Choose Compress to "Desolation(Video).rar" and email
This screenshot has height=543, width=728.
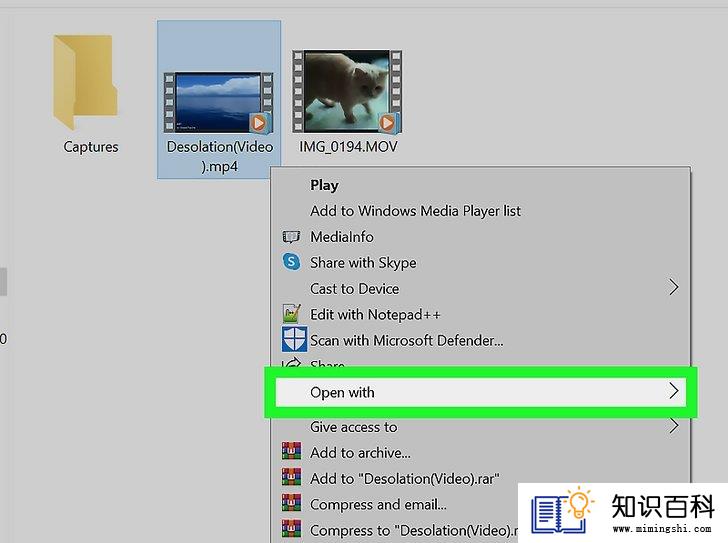click(x=414, y=531)
